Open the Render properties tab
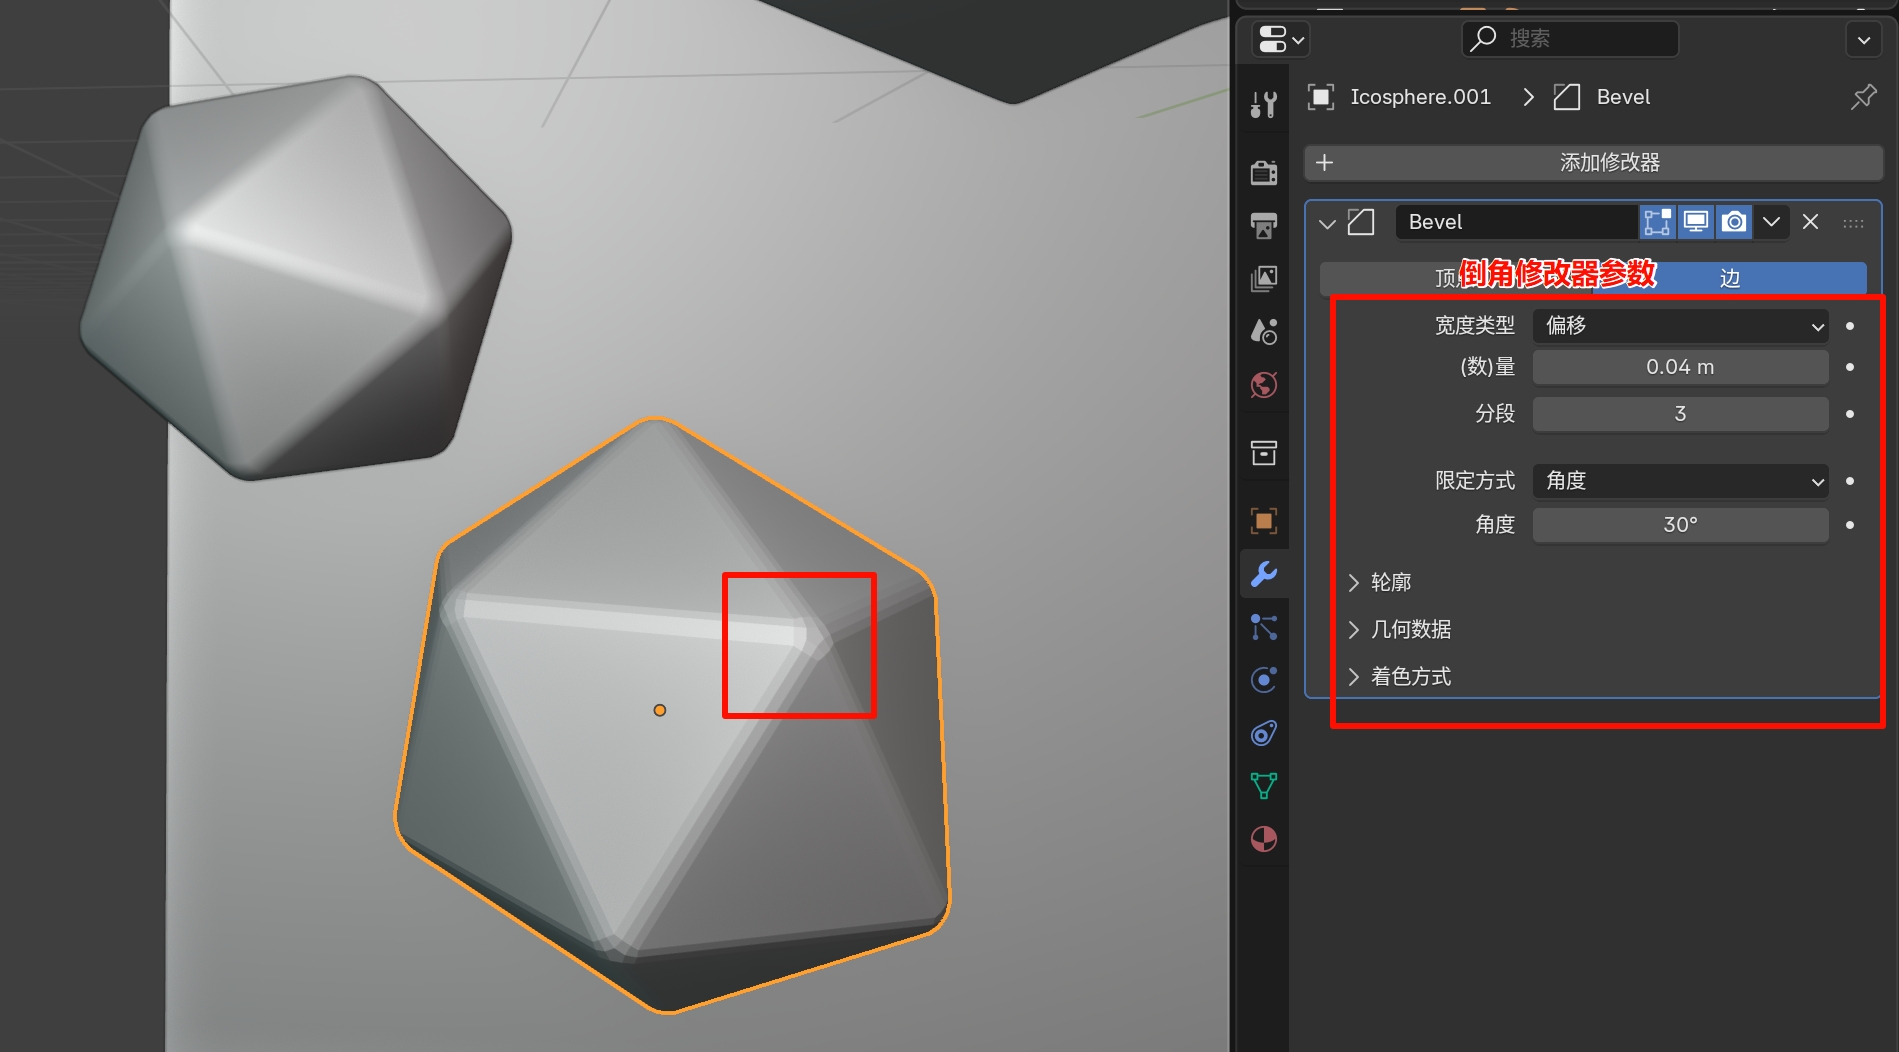Viewport: 1899px width, 1052px height. click(x=1263, y=172)
